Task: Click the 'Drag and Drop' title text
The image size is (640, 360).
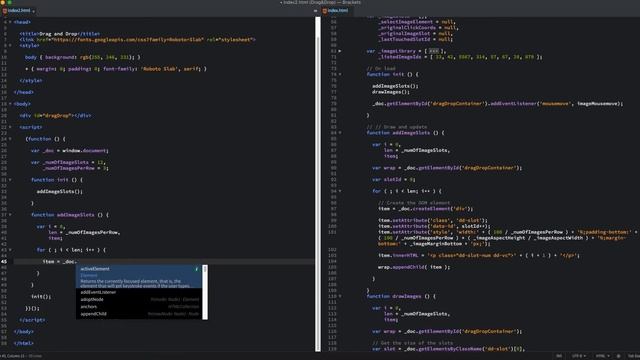Action: click(58, 34)
